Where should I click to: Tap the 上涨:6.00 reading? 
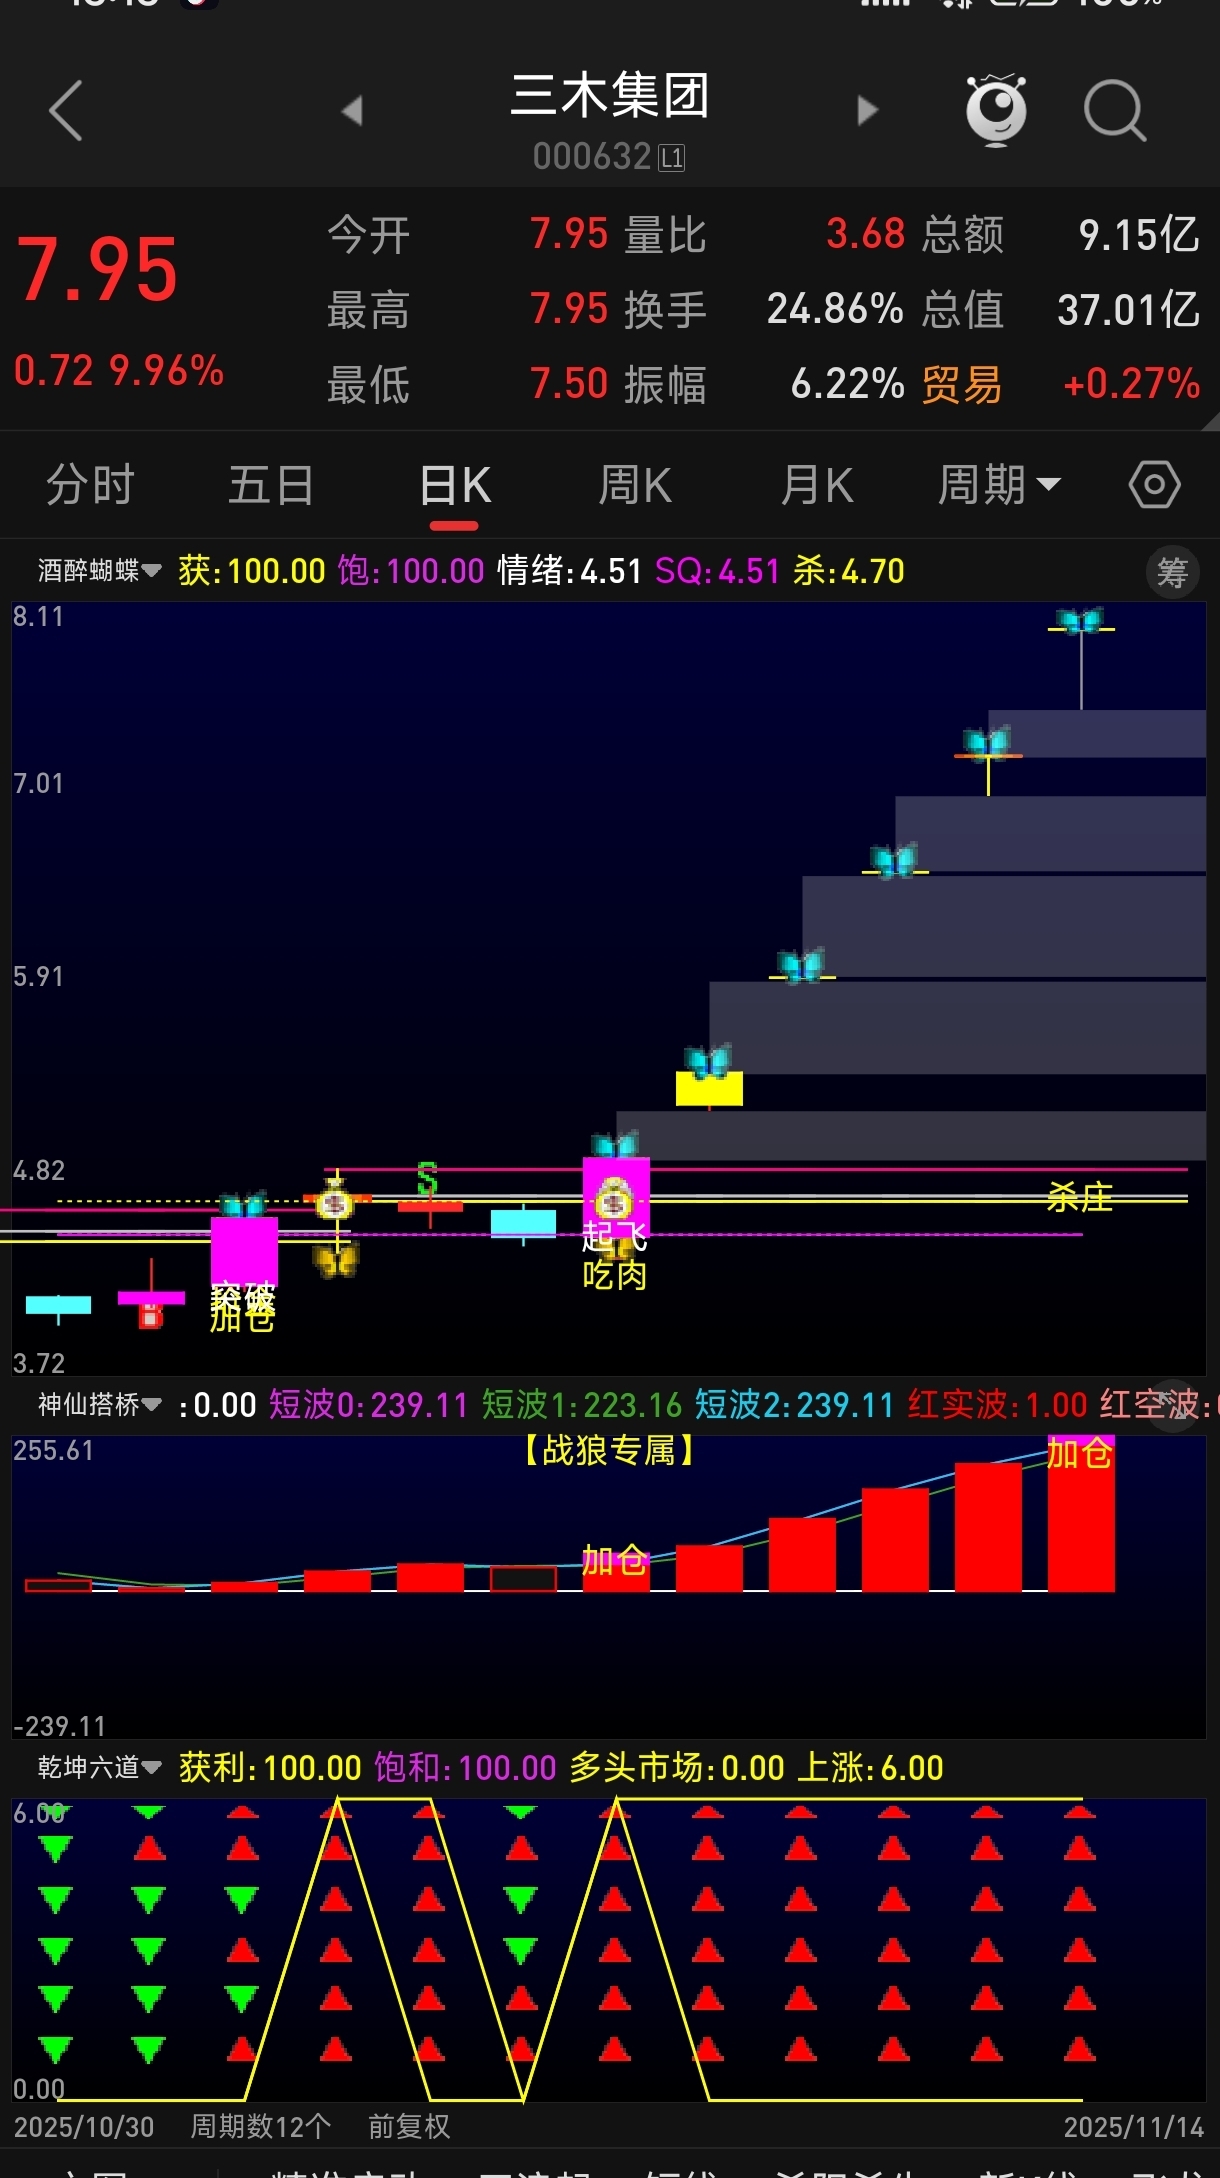870,1768
